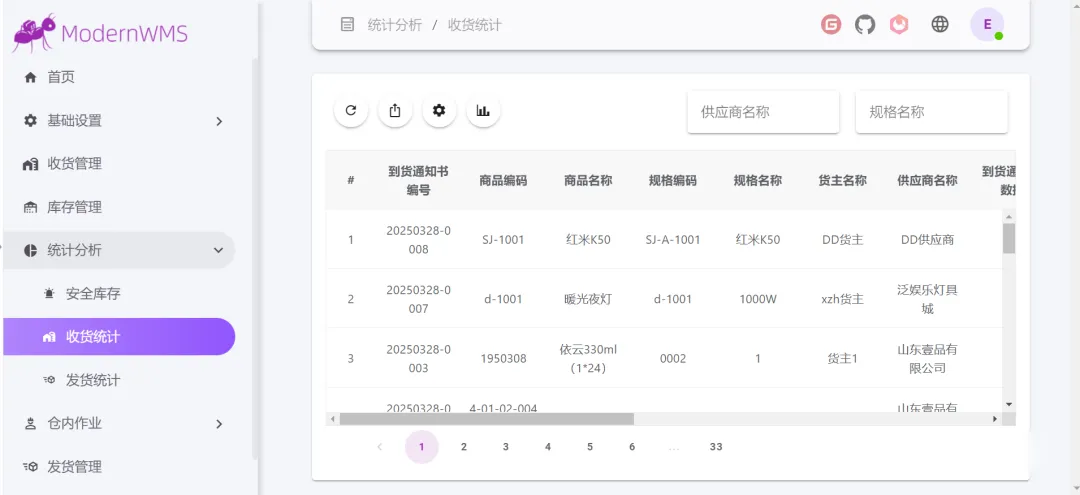This screenshot has height=495, width=1080.
Task: Open the table column settings gear
Action: (x=439, y=110)
